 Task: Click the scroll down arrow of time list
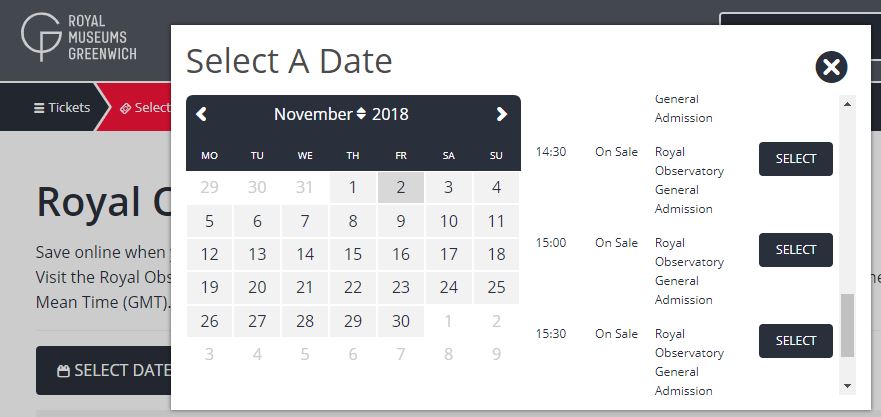(x=848, y=385)
